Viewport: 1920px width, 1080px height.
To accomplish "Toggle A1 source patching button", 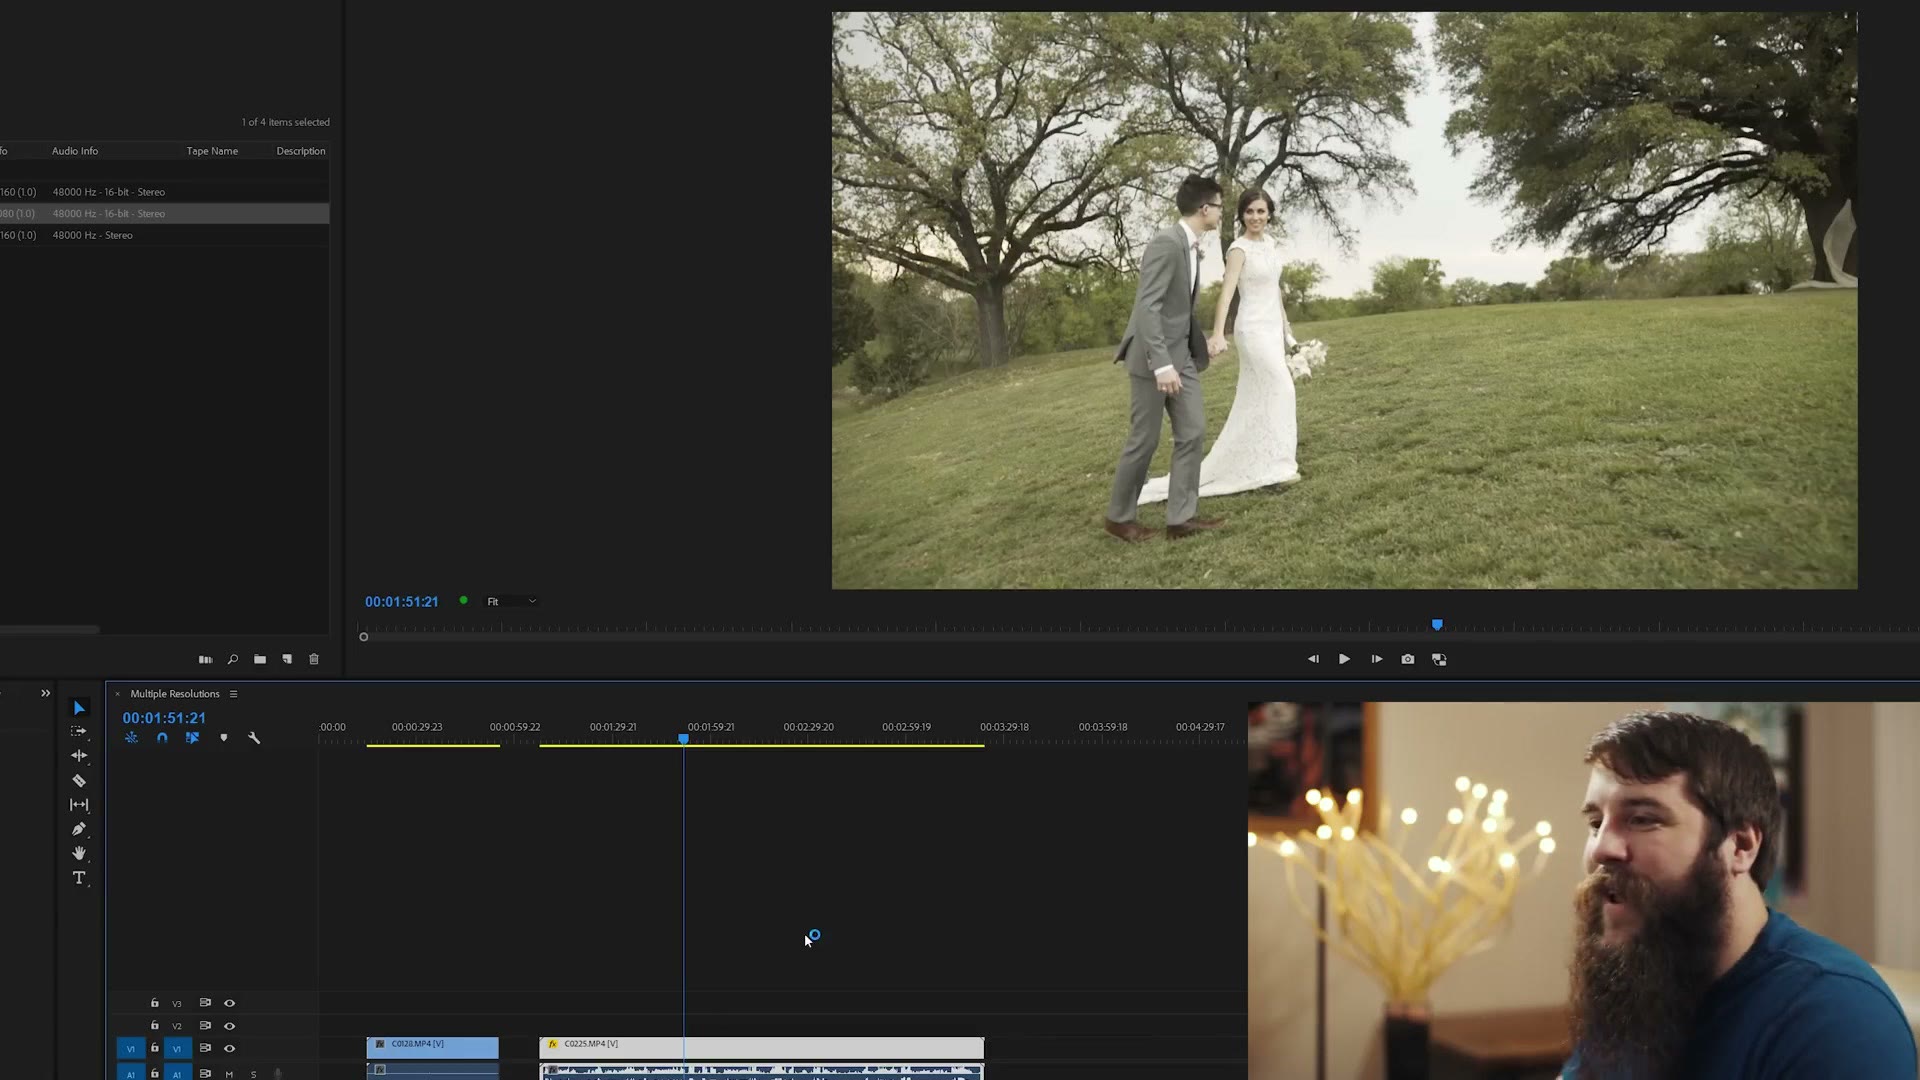I will [x=130, y=1073].
